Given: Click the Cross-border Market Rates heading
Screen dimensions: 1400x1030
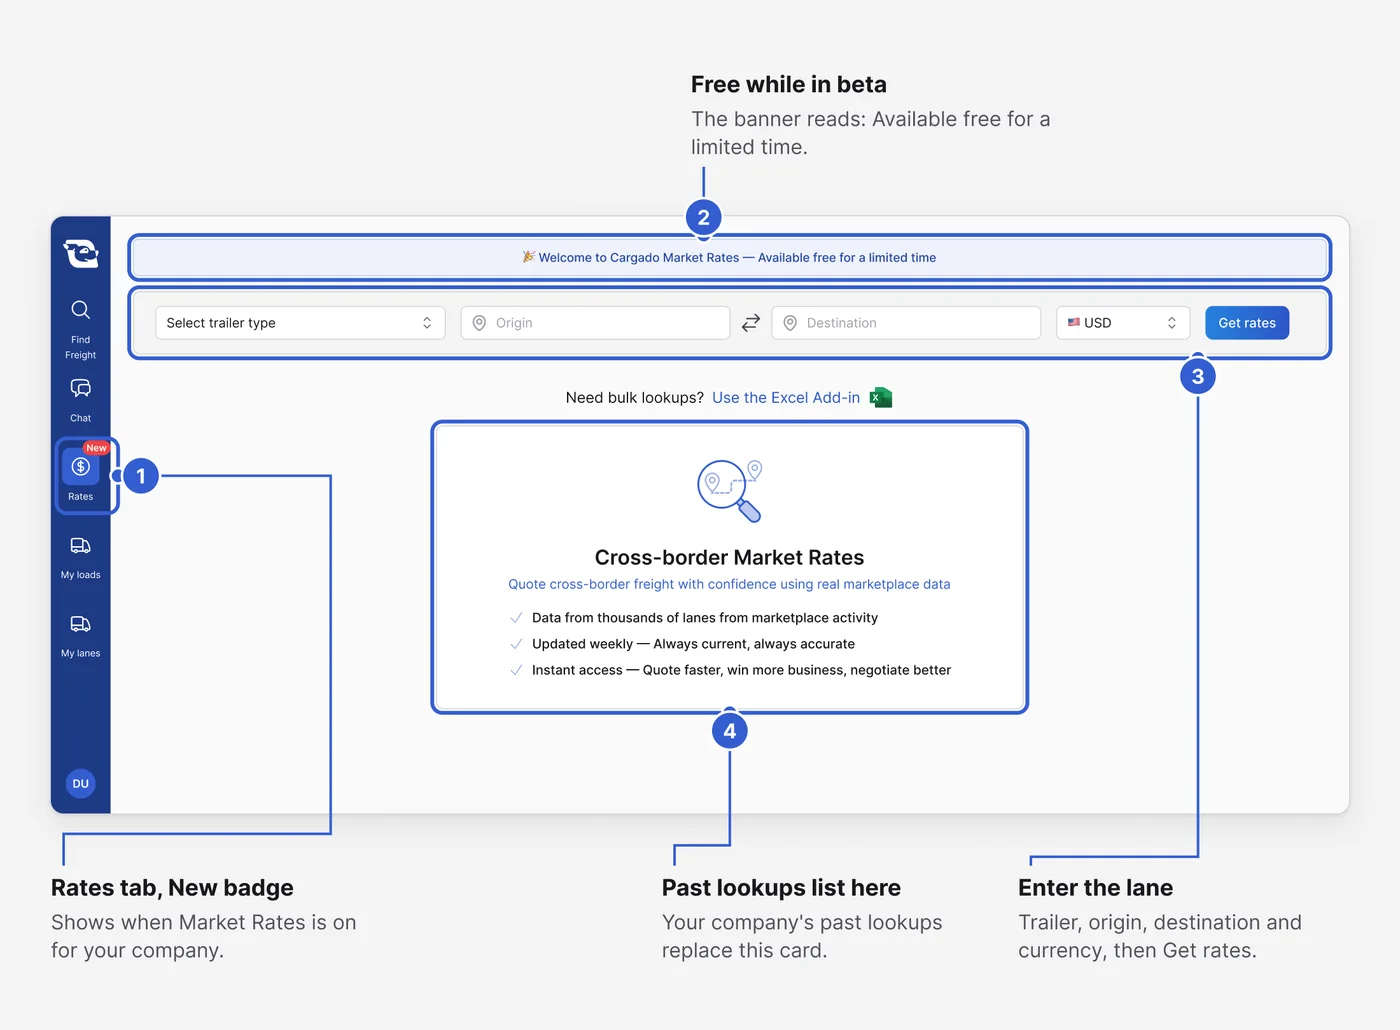Looking at the screenshot, I should click(729, 558).
